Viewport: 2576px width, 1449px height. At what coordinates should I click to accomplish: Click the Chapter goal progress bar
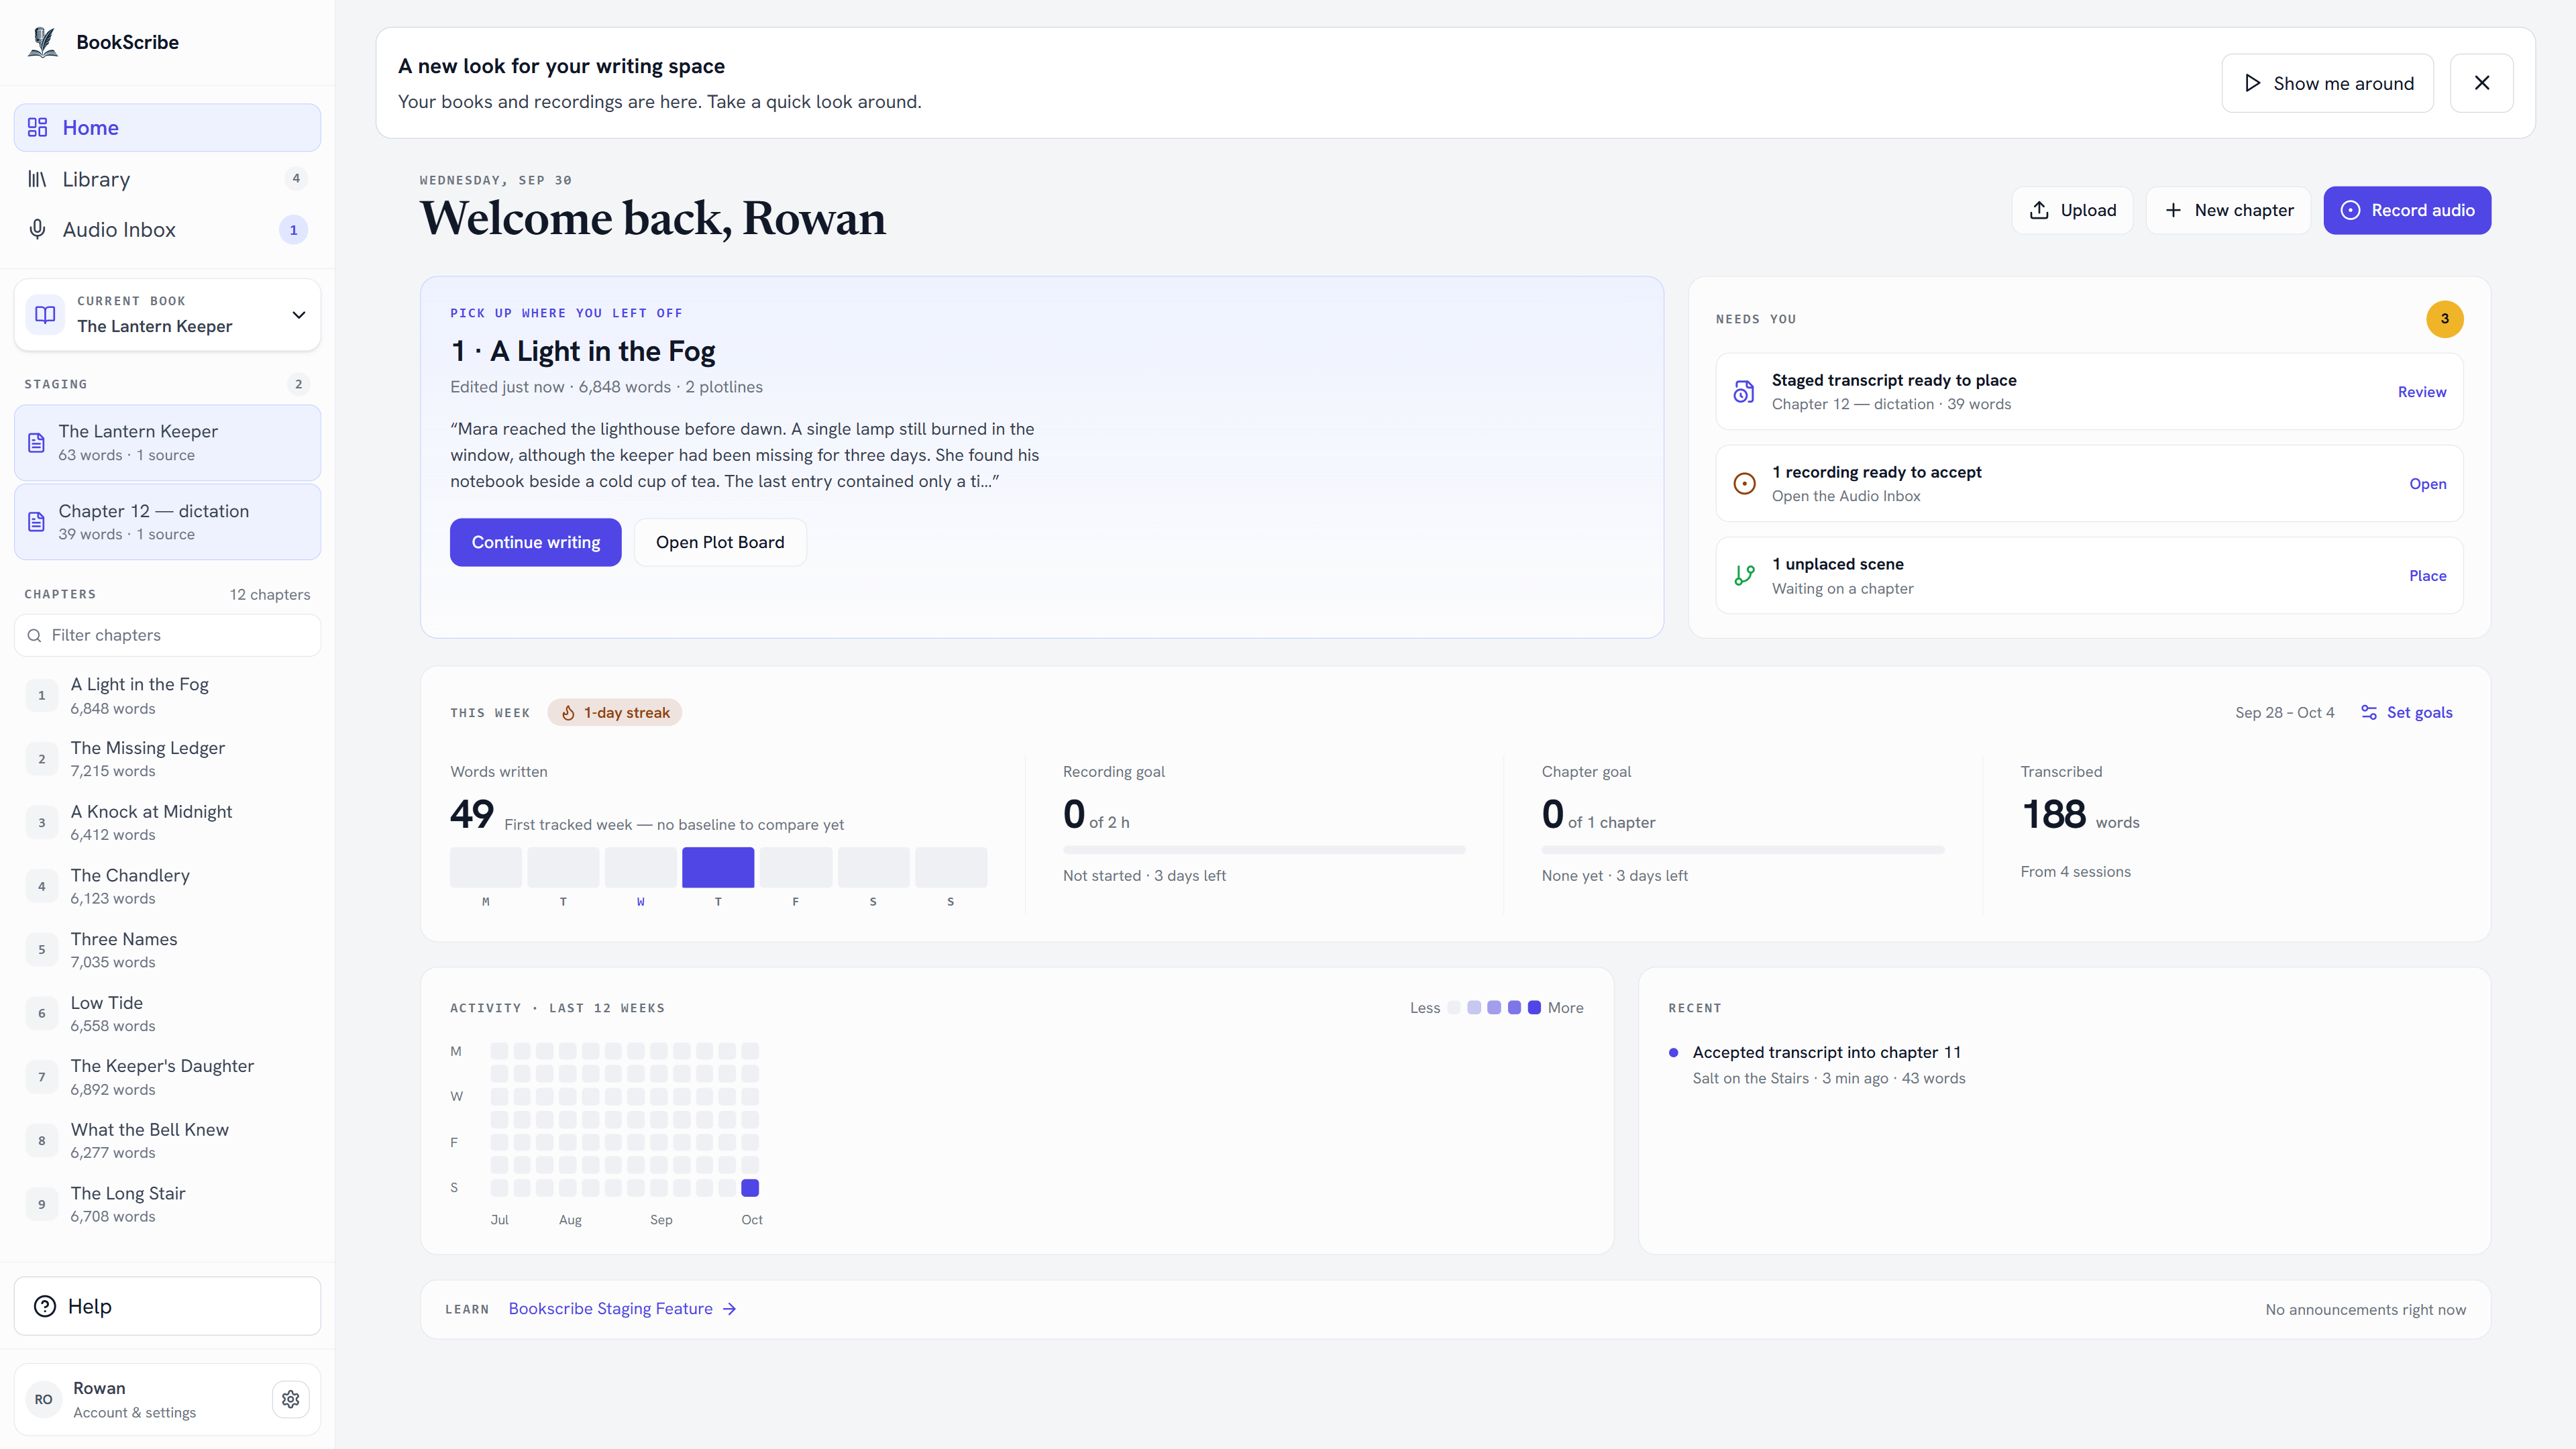(1743, 850)
